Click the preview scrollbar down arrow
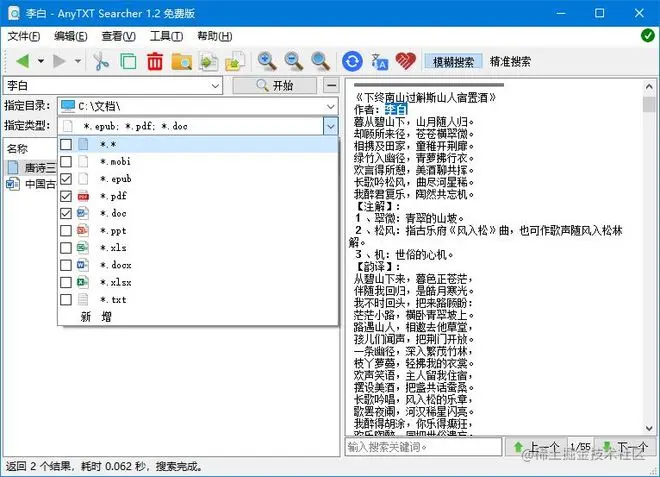Image resolution: width=660 pixels, height=477 pixels. point(649,428)
